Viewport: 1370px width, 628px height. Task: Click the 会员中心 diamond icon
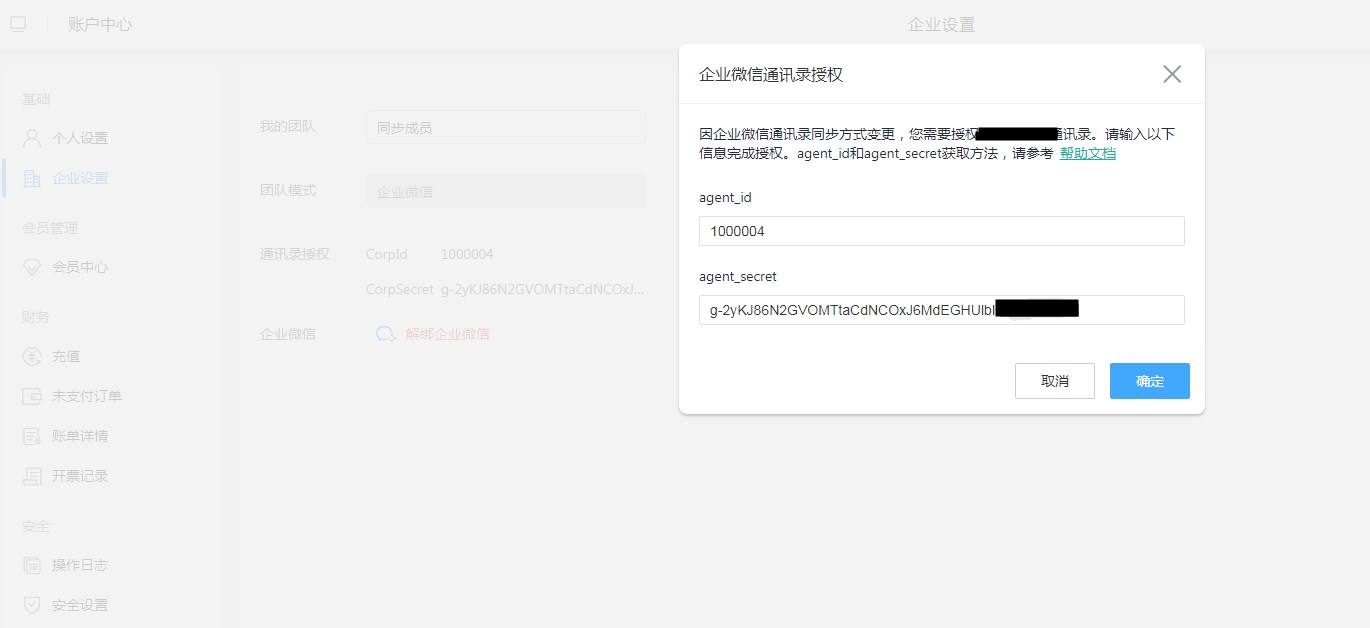coord(32,267)
